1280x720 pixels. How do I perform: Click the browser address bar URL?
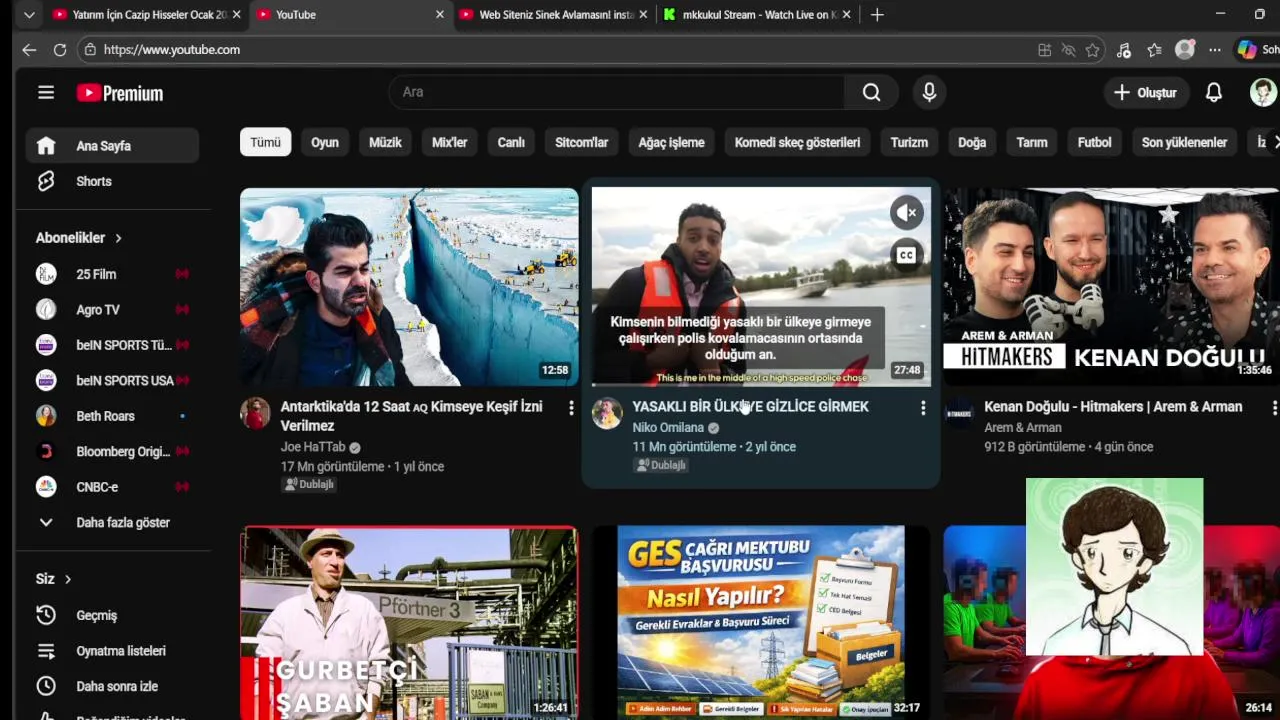coord(172,50)
